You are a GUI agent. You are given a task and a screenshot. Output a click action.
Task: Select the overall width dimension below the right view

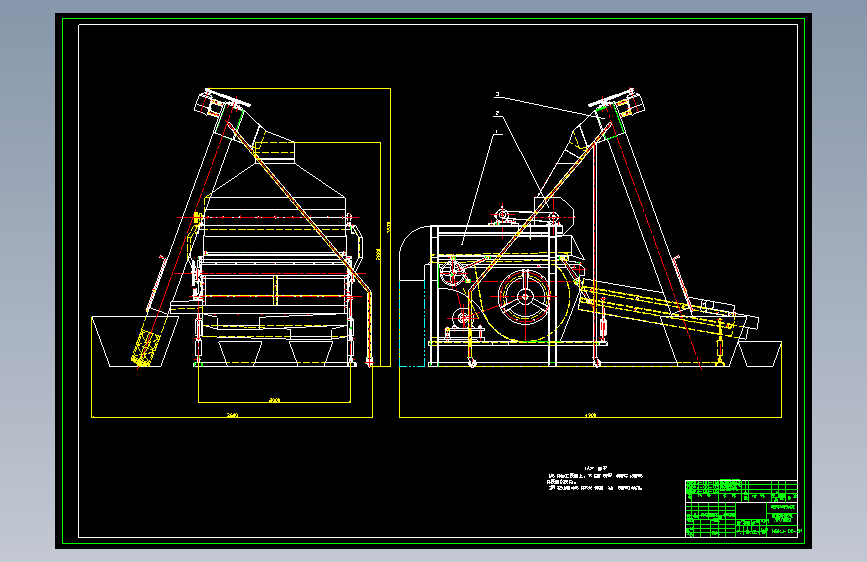coord(590,416)
